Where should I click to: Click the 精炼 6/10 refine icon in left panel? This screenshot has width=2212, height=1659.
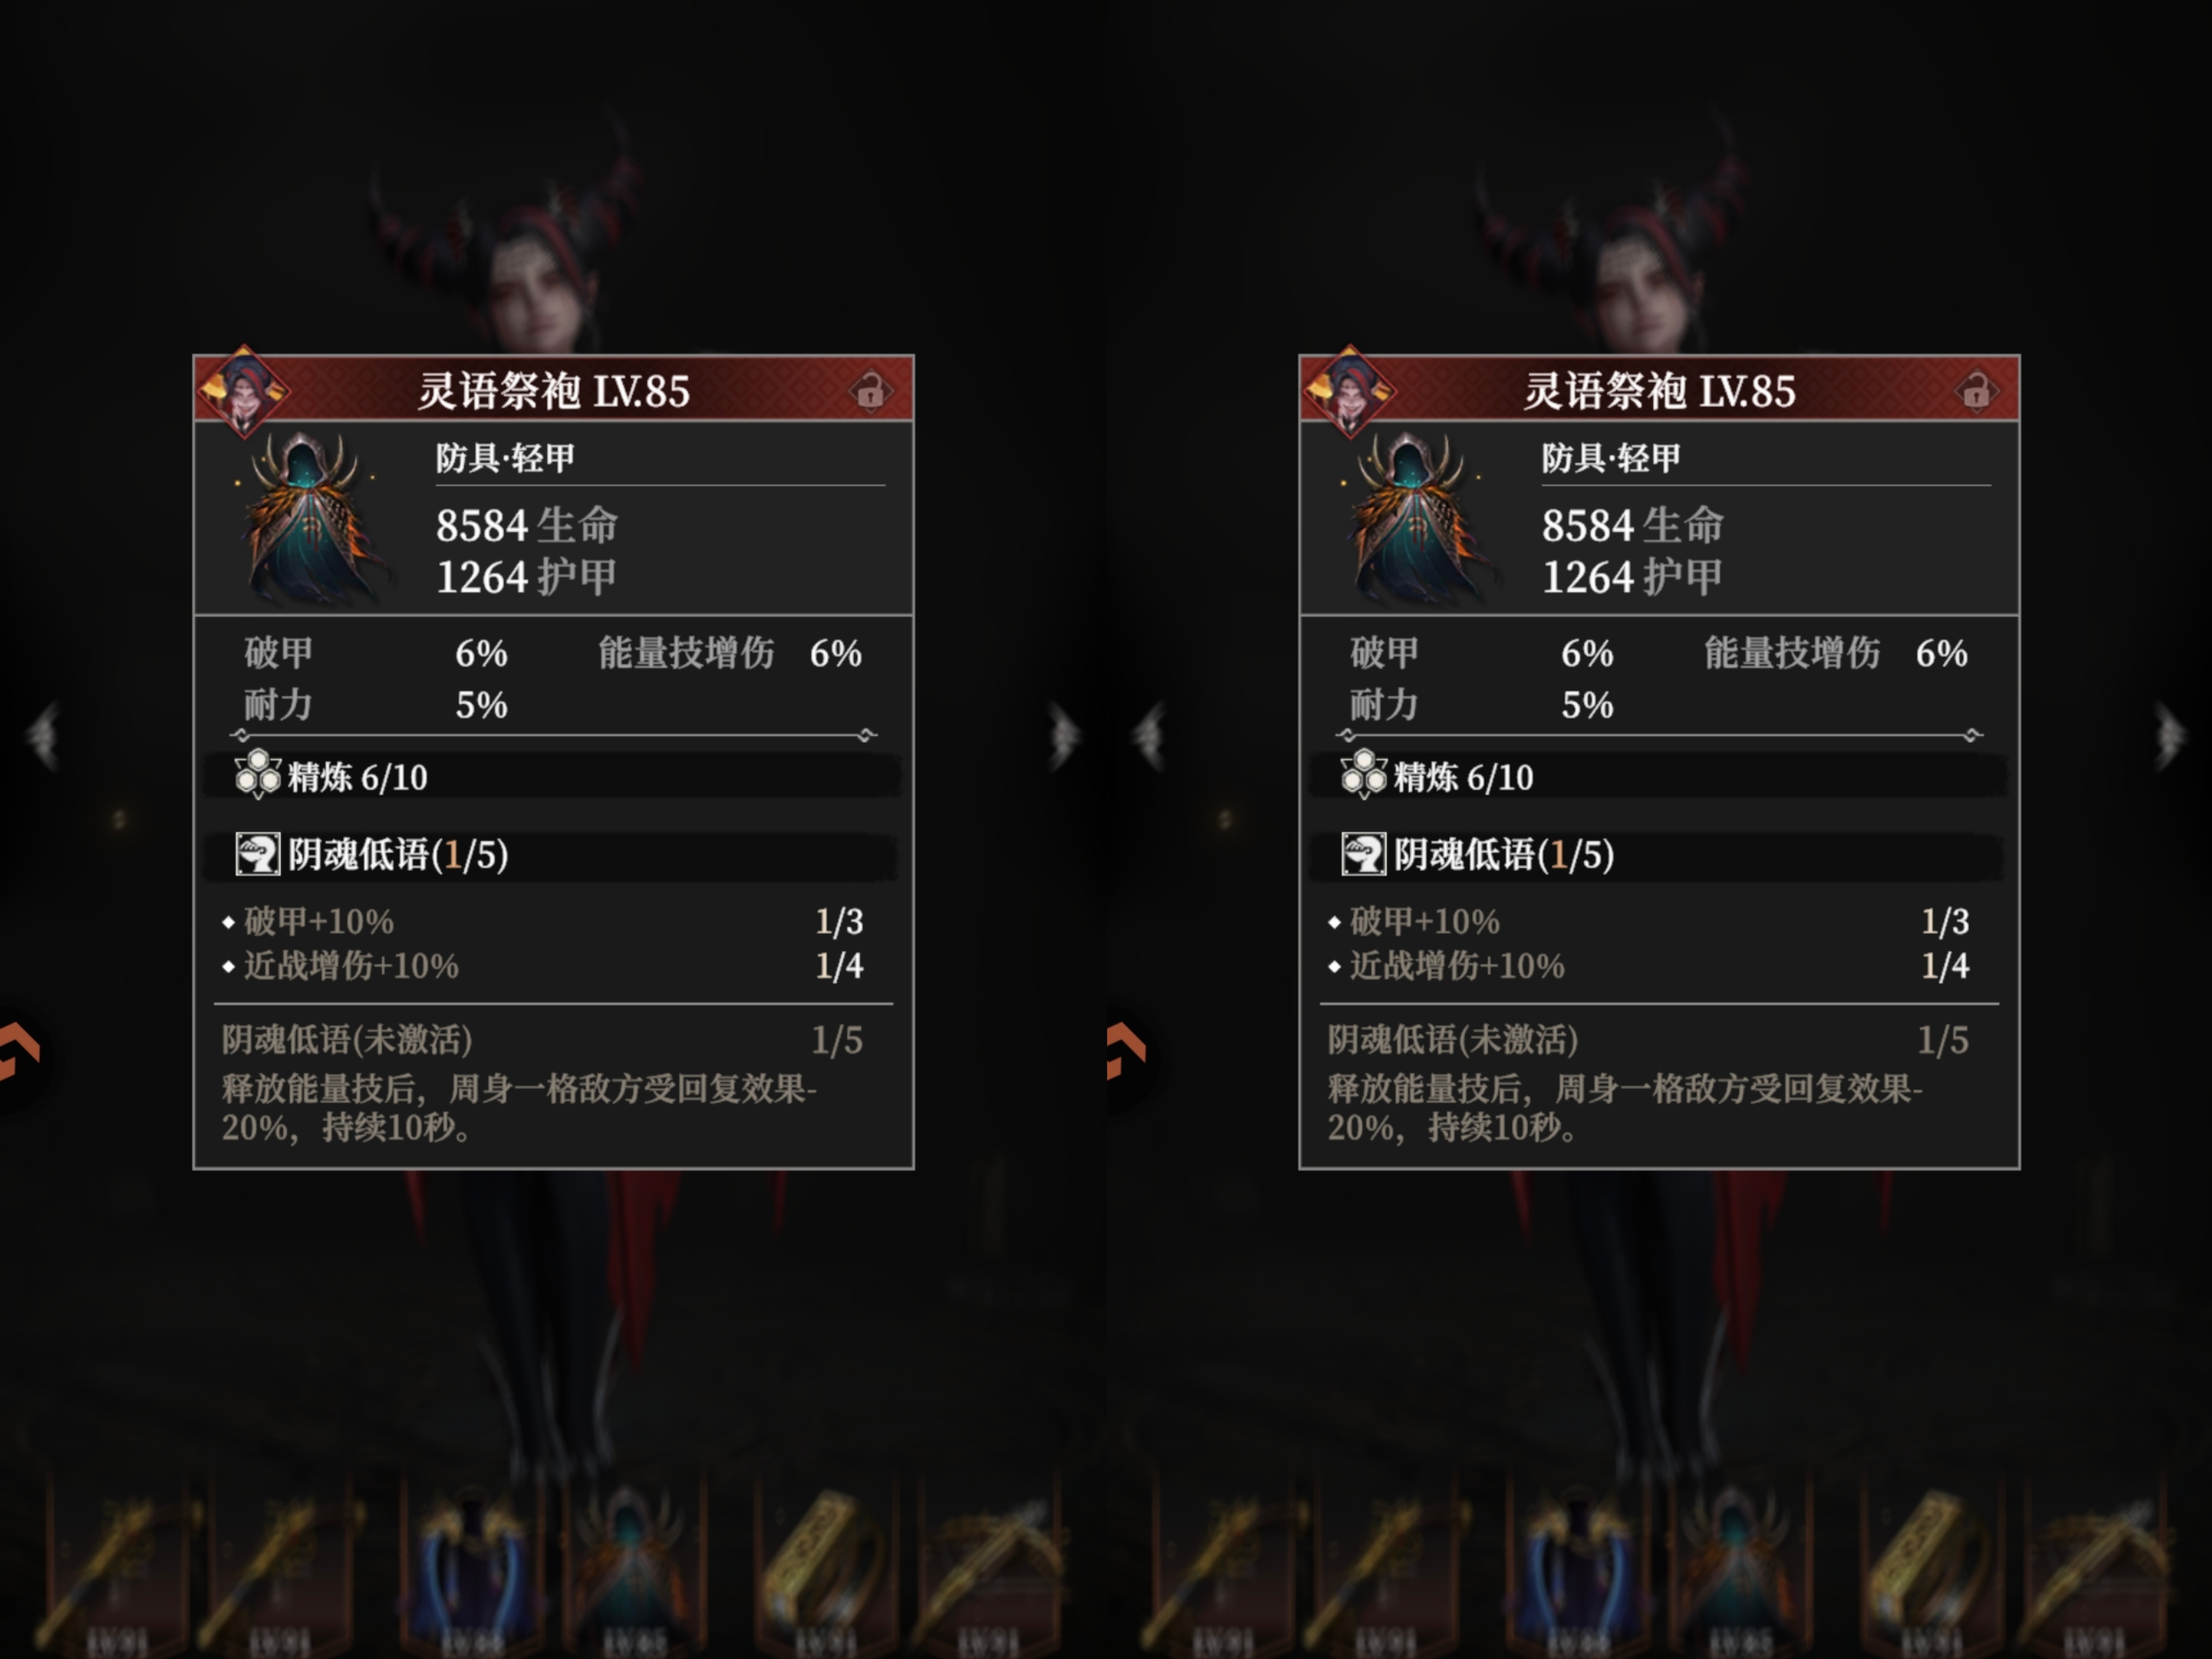[x=258, y=775]
